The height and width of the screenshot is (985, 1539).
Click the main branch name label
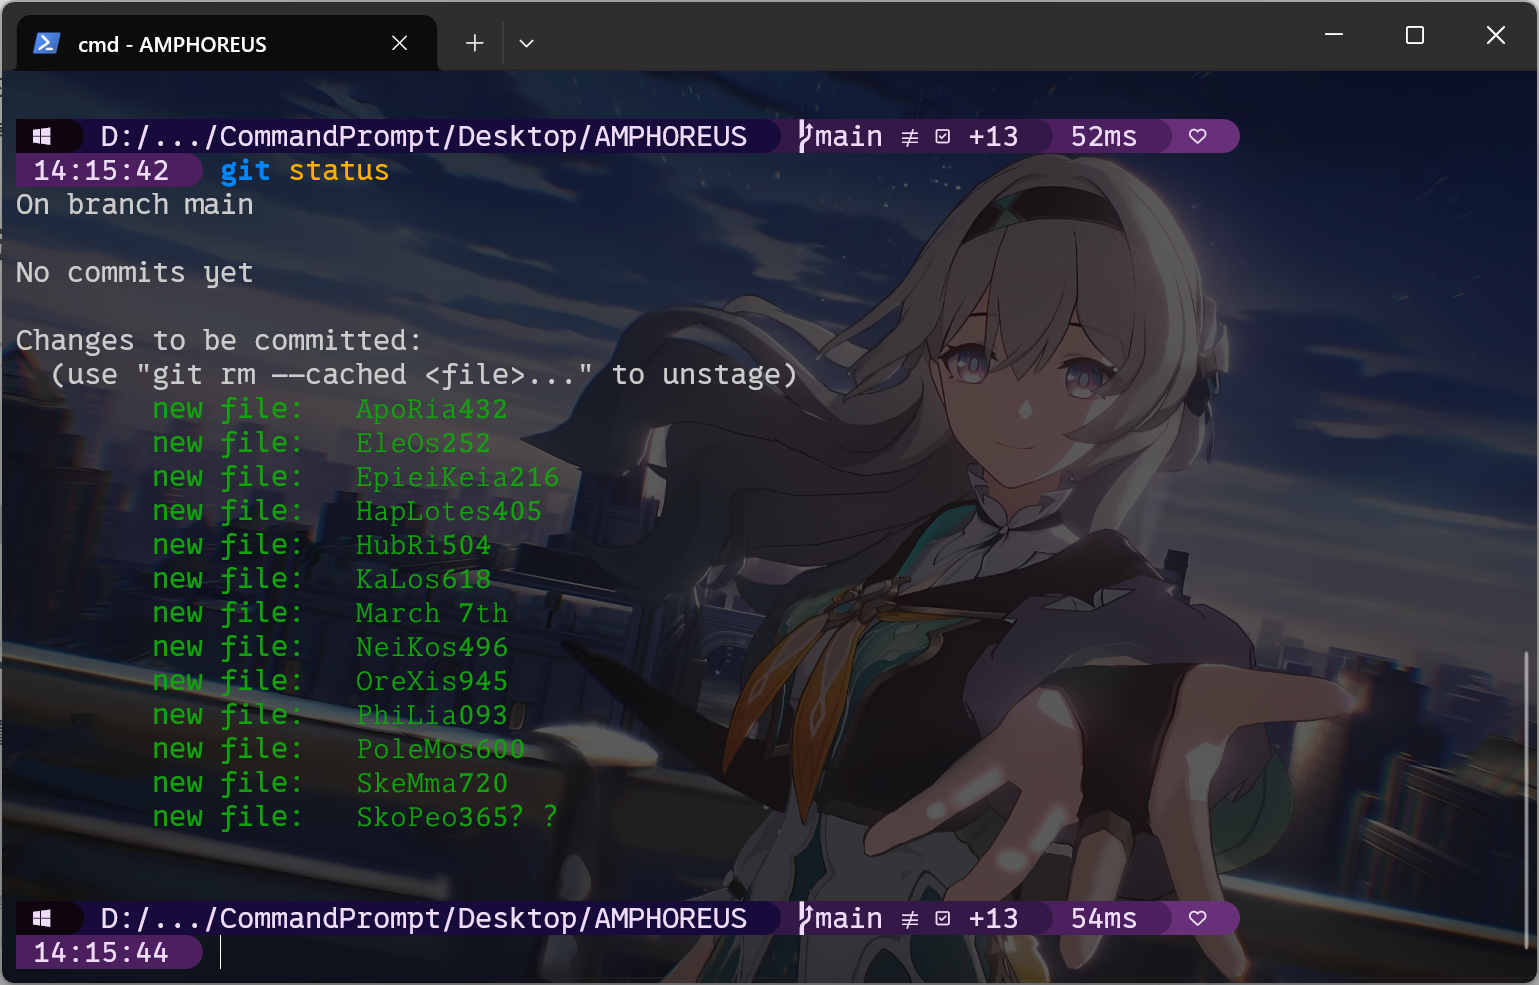tap(848, 136)
